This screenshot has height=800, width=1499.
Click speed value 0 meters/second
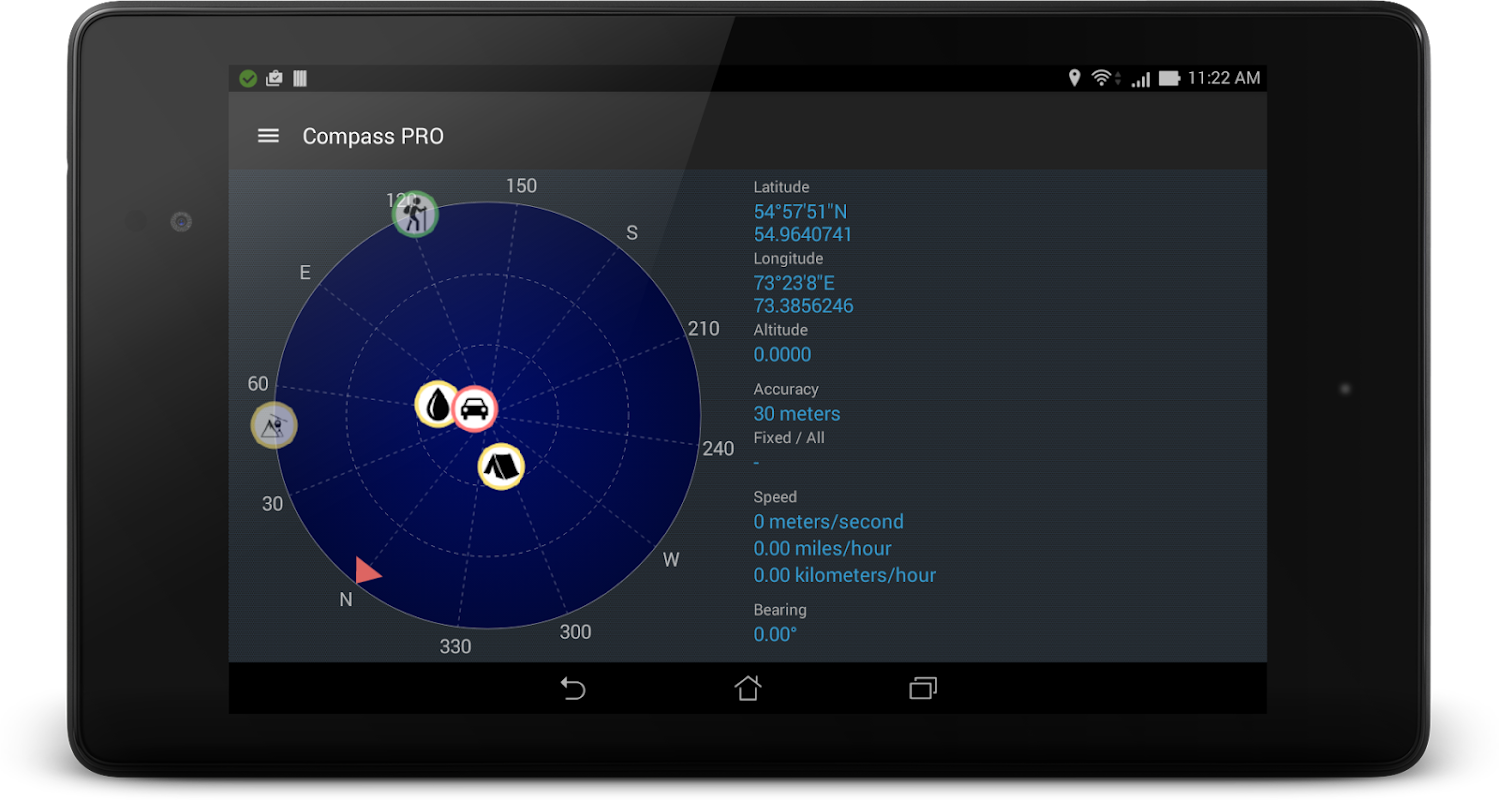828,521
